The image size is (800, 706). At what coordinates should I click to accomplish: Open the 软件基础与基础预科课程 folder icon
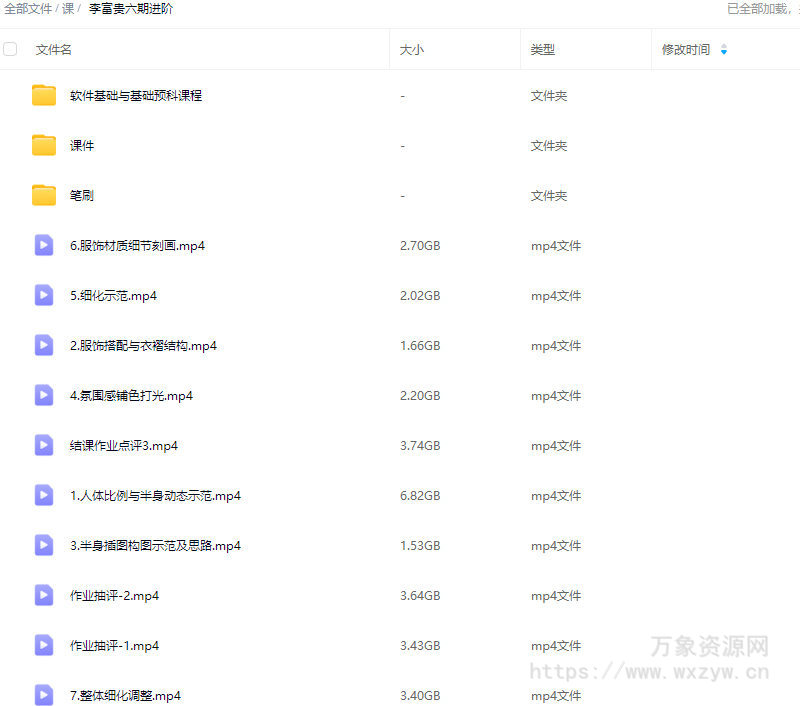[x=43, y=95]
